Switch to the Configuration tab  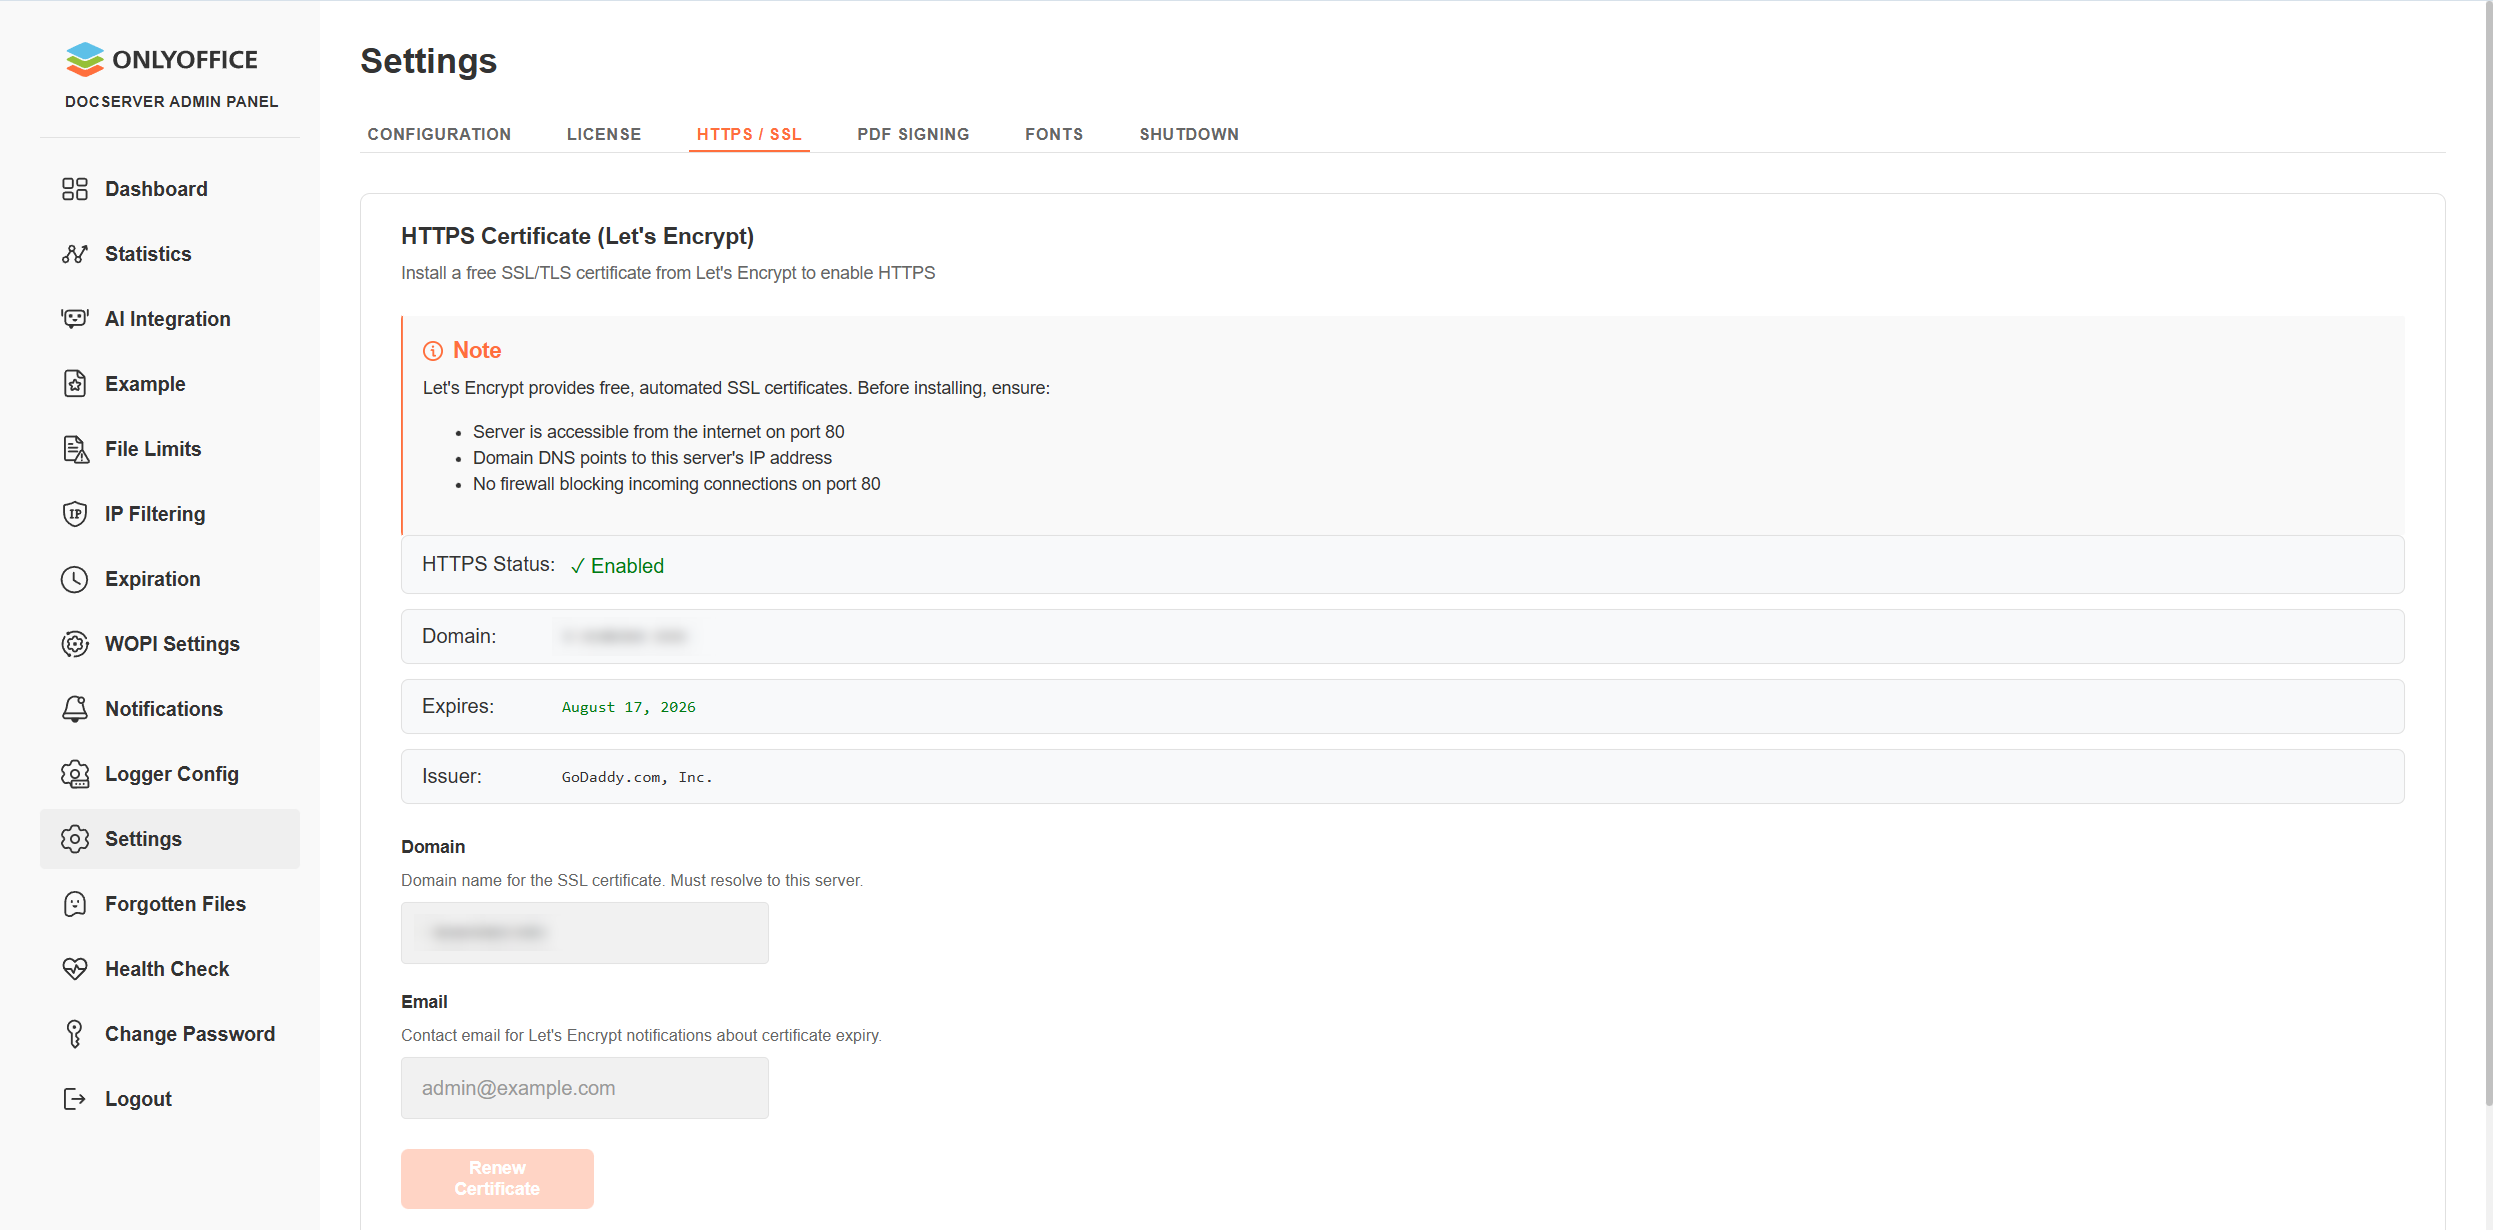tap(439, 134)
